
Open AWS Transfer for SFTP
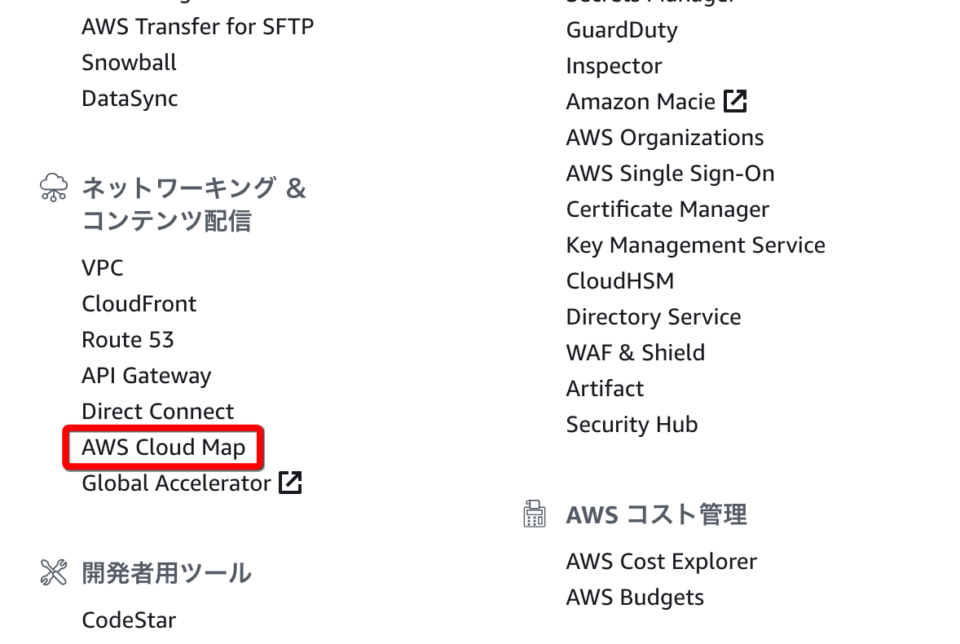tap(197, 26)
